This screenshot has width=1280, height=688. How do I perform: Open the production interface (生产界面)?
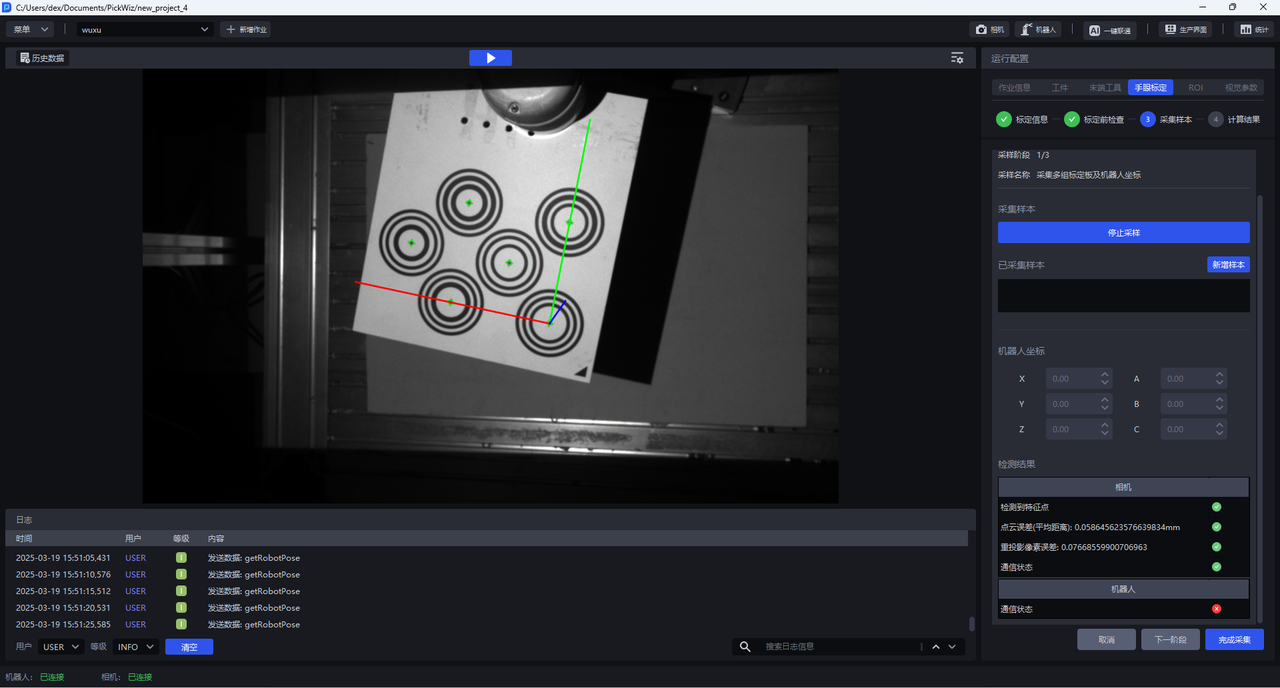(1185, 30)
